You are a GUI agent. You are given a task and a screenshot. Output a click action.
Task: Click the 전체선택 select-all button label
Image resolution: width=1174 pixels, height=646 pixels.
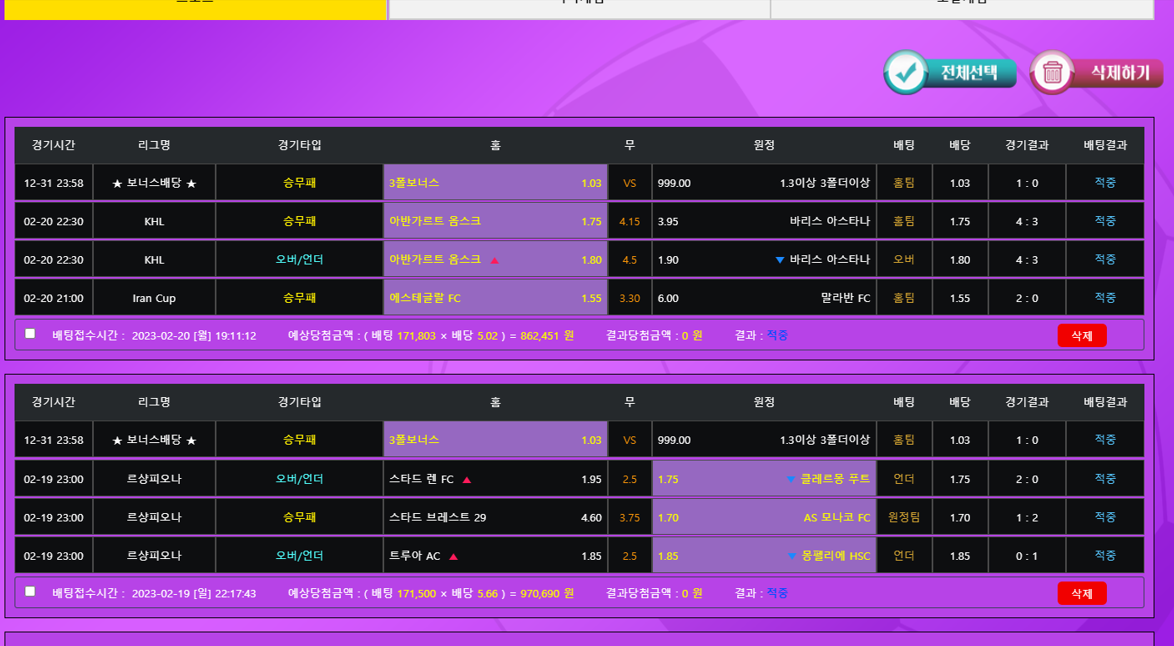[968, 73]
